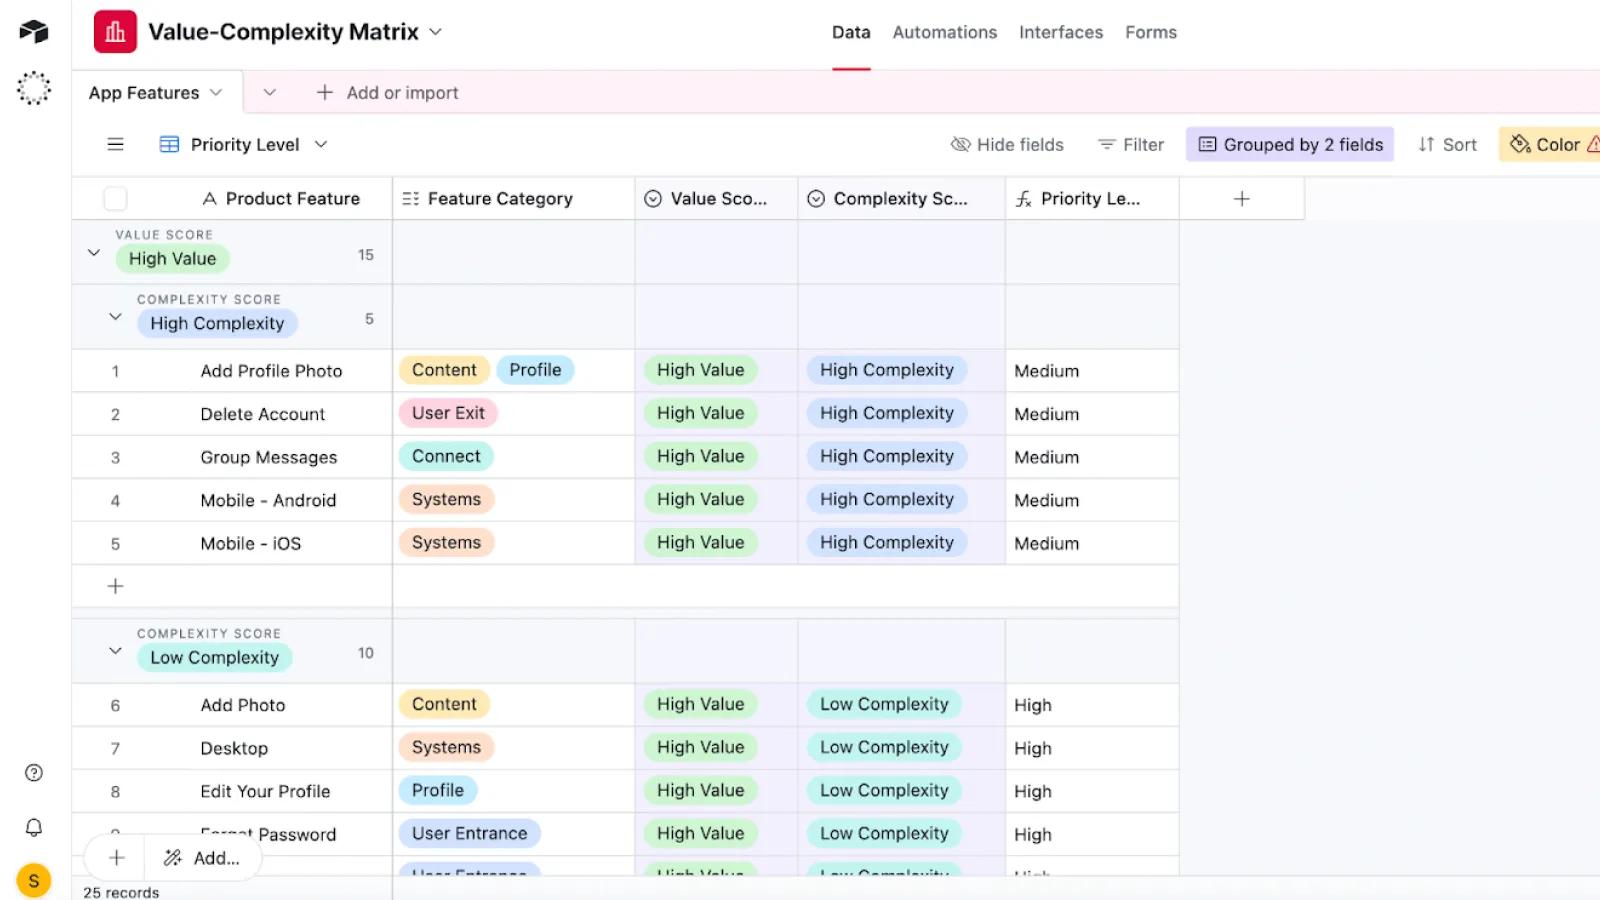Open notifications bell icon
This screenshot has height=900, width=1600.
point(34,827)
